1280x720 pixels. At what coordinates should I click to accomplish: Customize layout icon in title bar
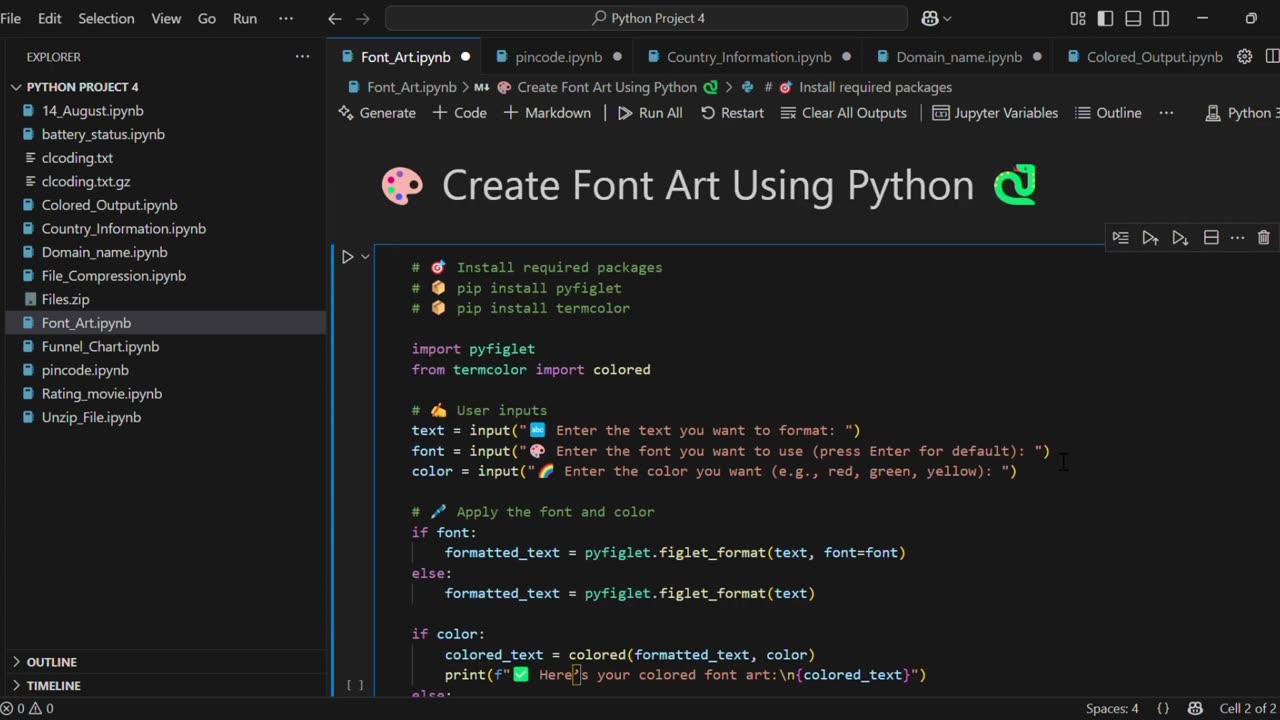[x=1078, y=18]
